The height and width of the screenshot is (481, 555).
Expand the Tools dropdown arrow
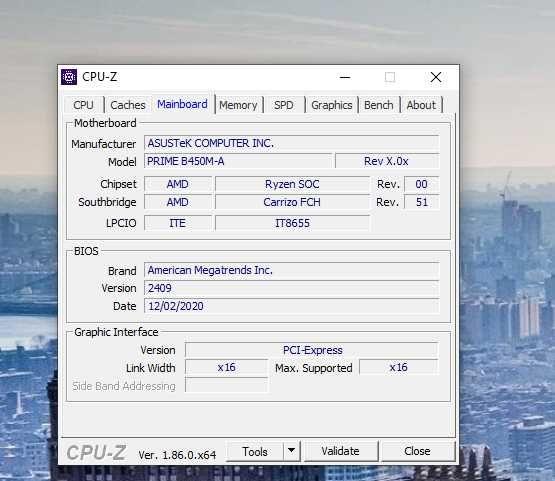point(292,451)
